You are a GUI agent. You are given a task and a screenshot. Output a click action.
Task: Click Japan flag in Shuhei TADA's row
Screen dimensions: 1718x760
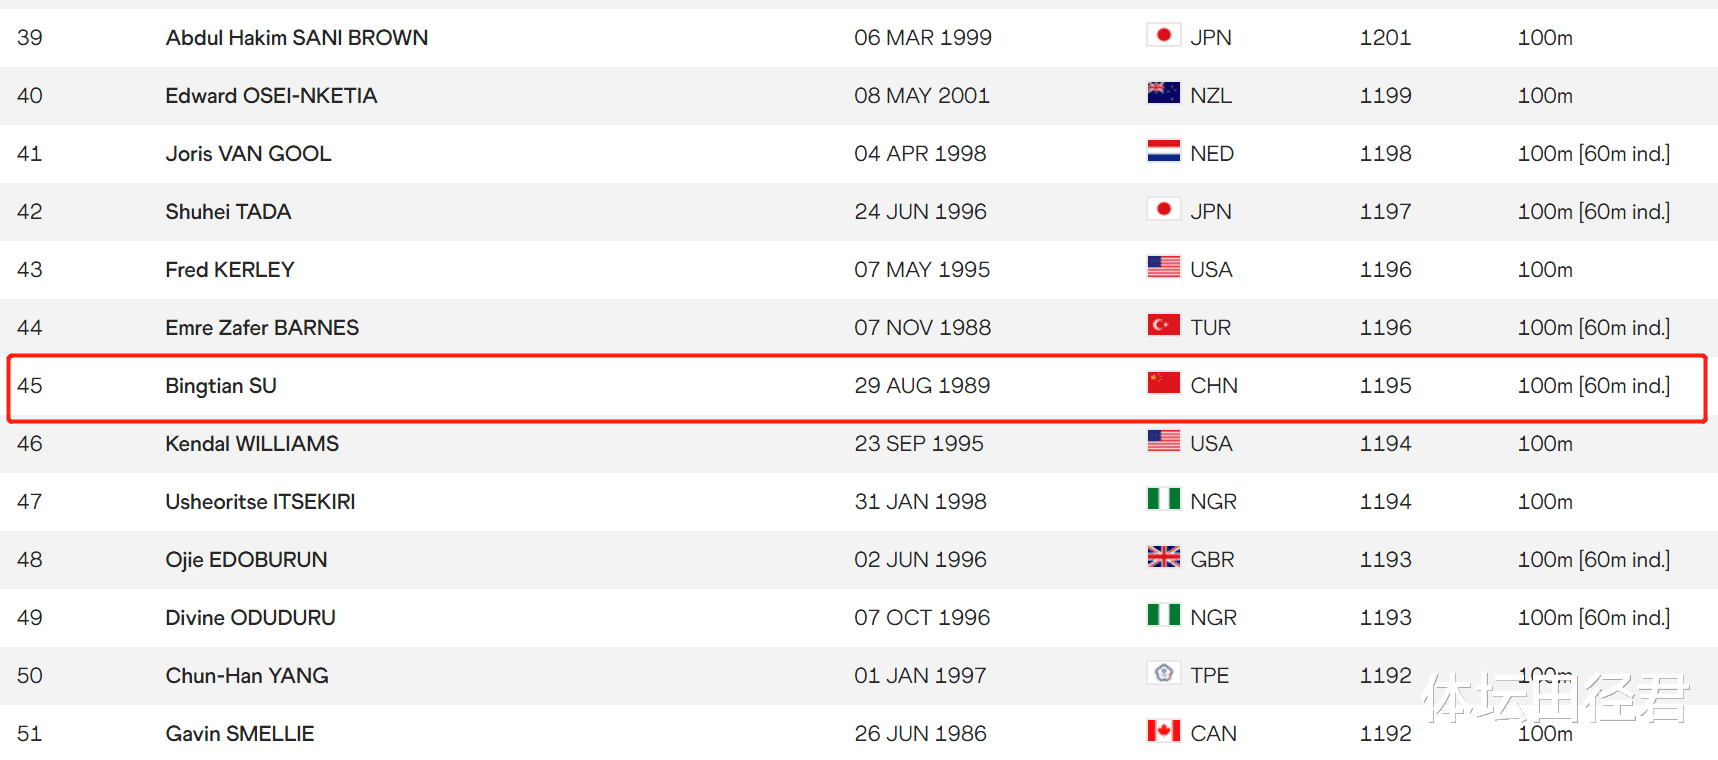click(1163, 209)
